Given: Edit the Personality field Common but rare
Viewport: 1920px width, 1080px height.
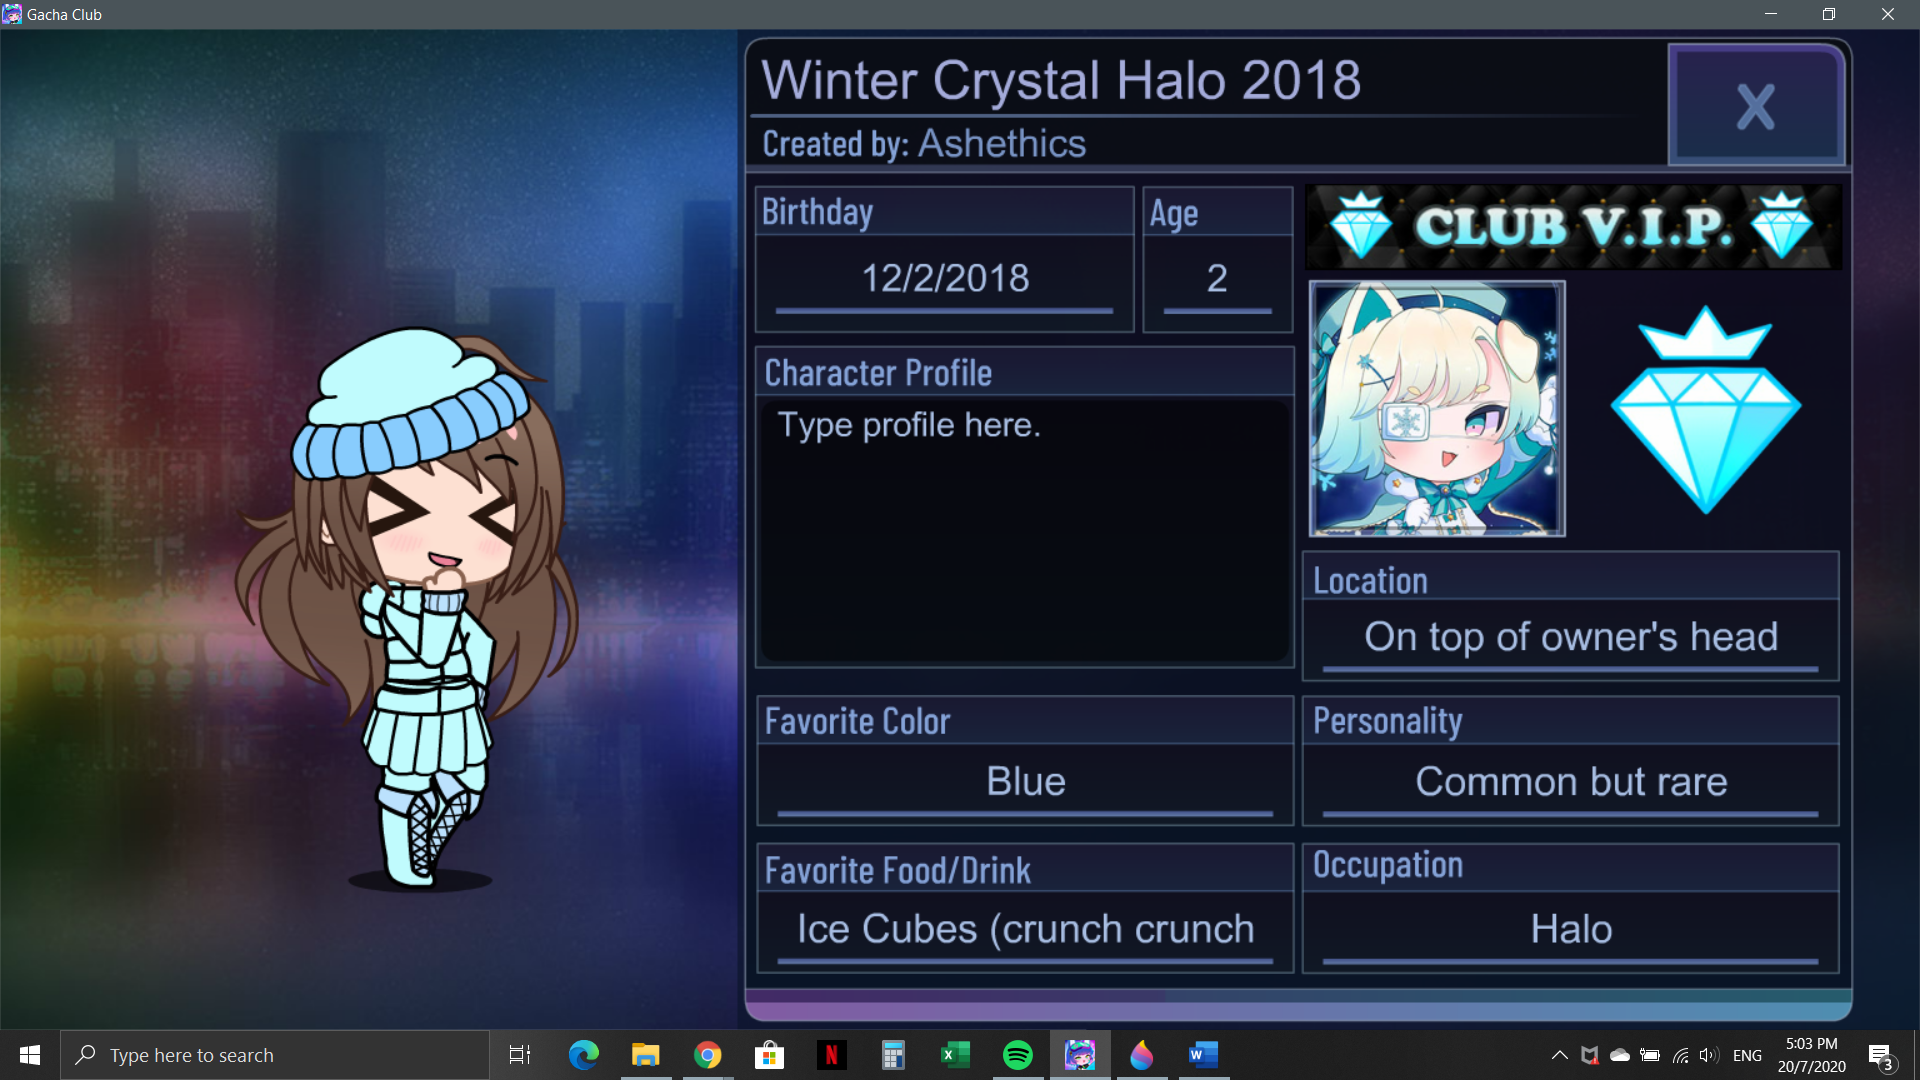Looking at the screenshot, I should tap(1570, 782).
